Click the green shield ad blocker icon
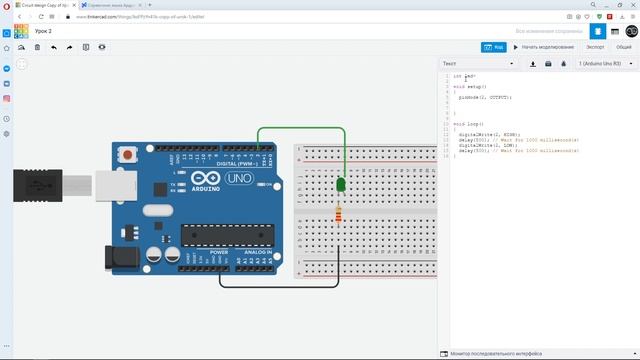Image resolution: width=640 pixels, height=360 pixels. pyautogui.click(x=599, y=17)
